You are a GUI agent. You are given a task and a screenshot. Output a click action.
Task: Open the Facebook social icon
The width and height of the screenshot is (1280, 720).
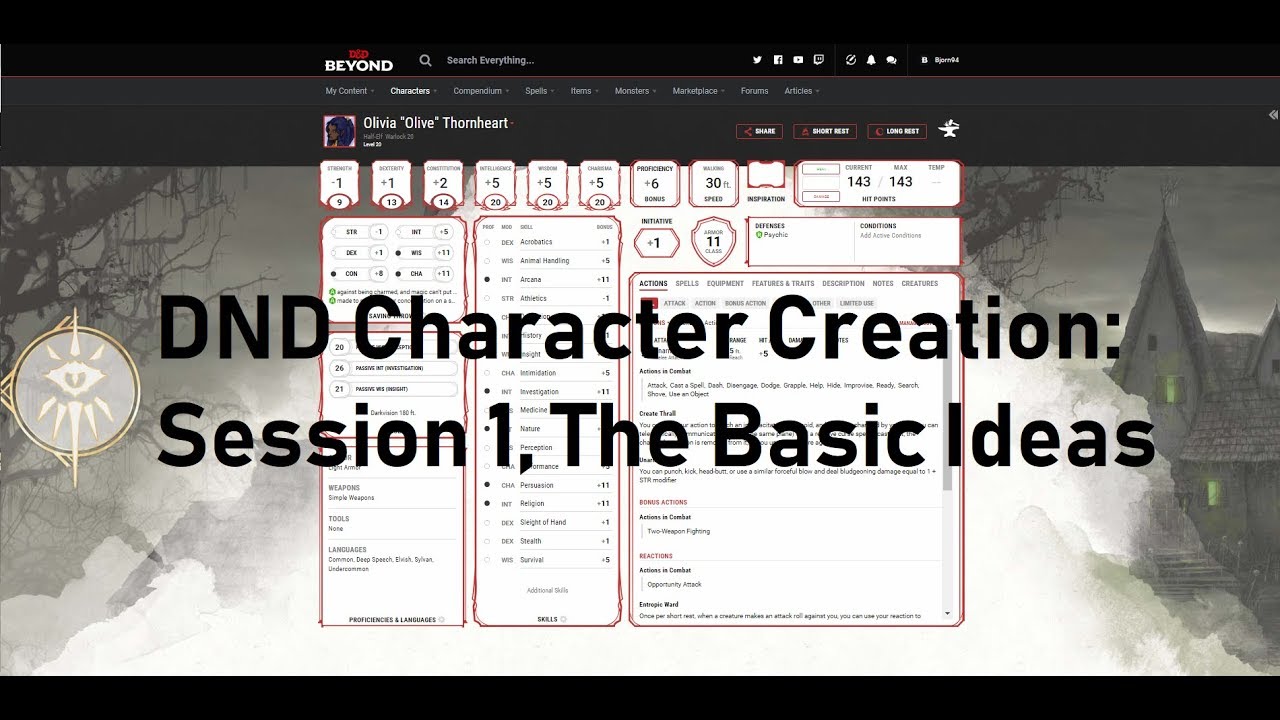(x=778, y=60)
